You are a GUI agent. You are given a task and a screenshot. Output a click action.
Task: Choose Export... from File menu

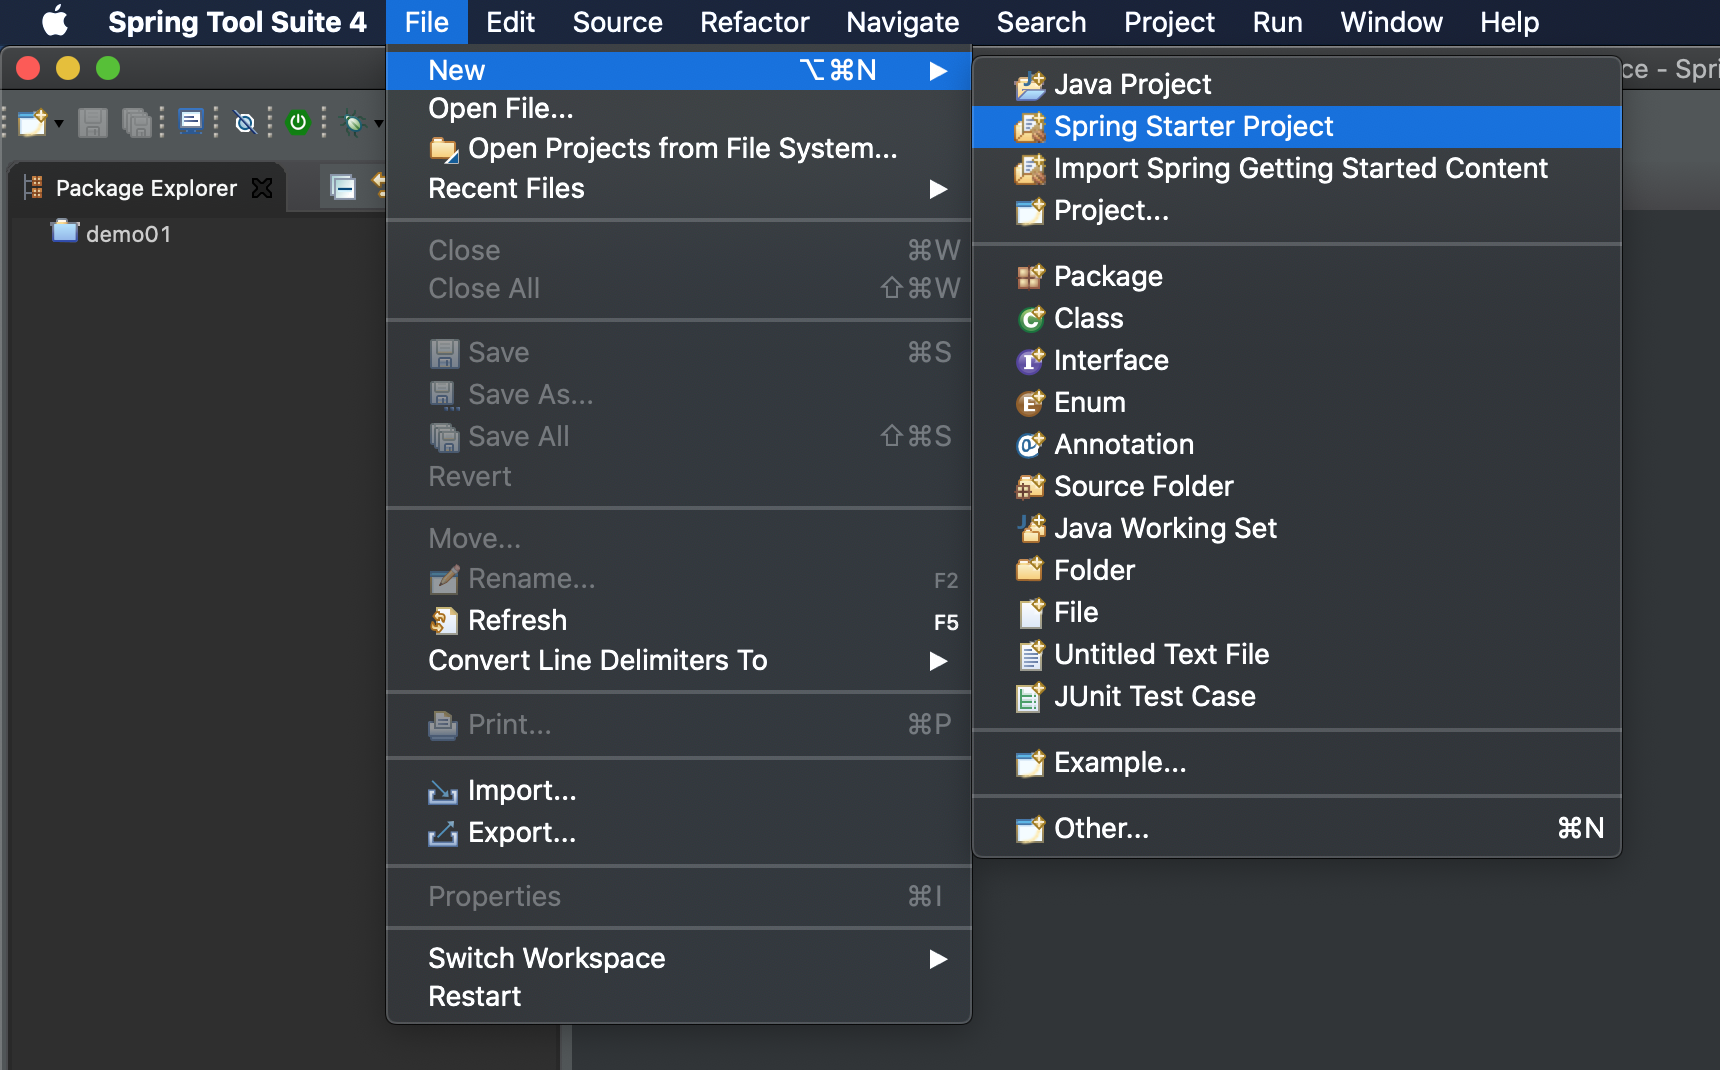[x=679, y=832]
